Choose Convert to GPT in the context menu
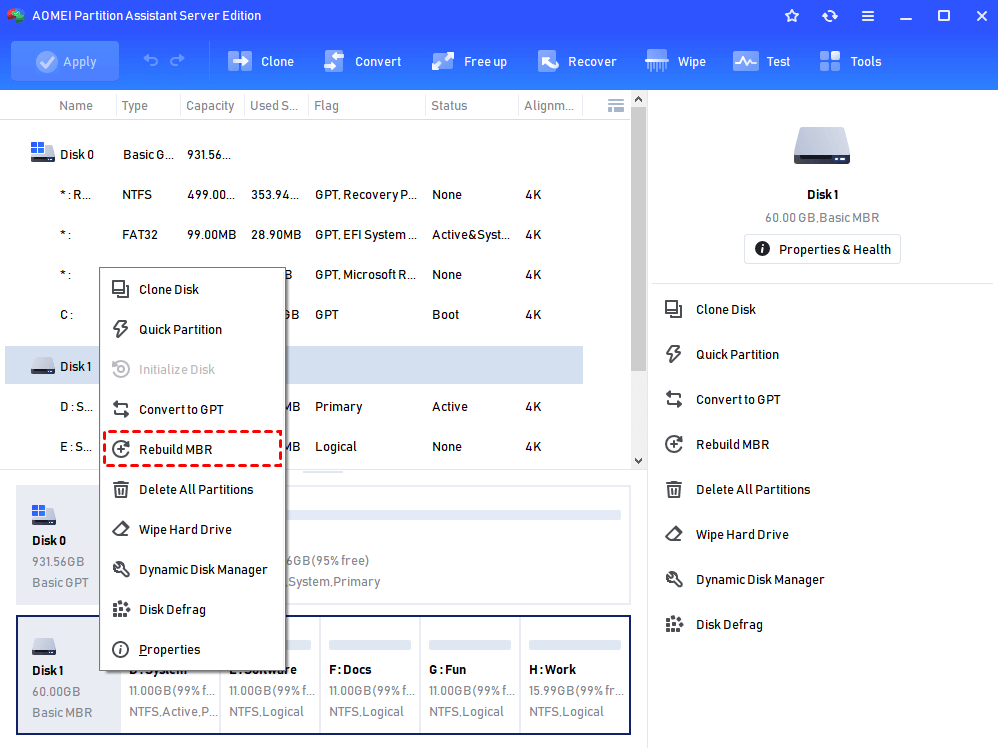This screenshot has width=998, height=748. (192, 409)
